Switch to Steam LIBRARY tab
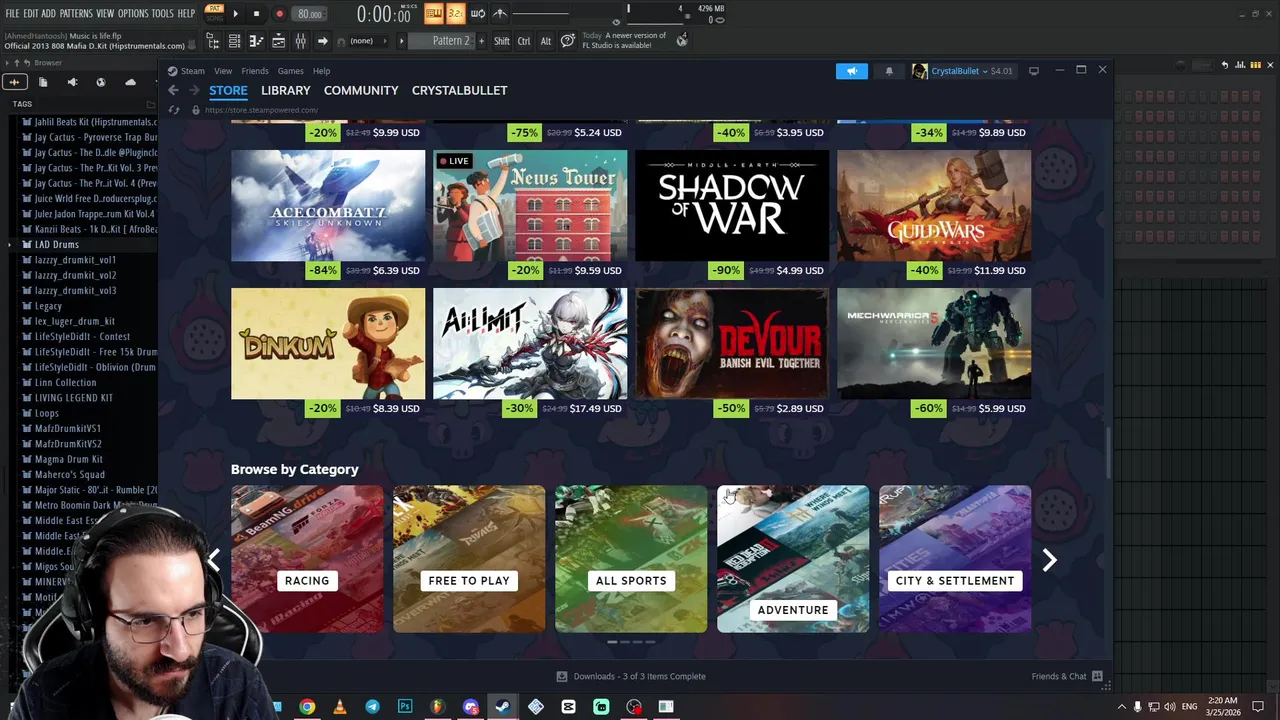 point(285,90)
